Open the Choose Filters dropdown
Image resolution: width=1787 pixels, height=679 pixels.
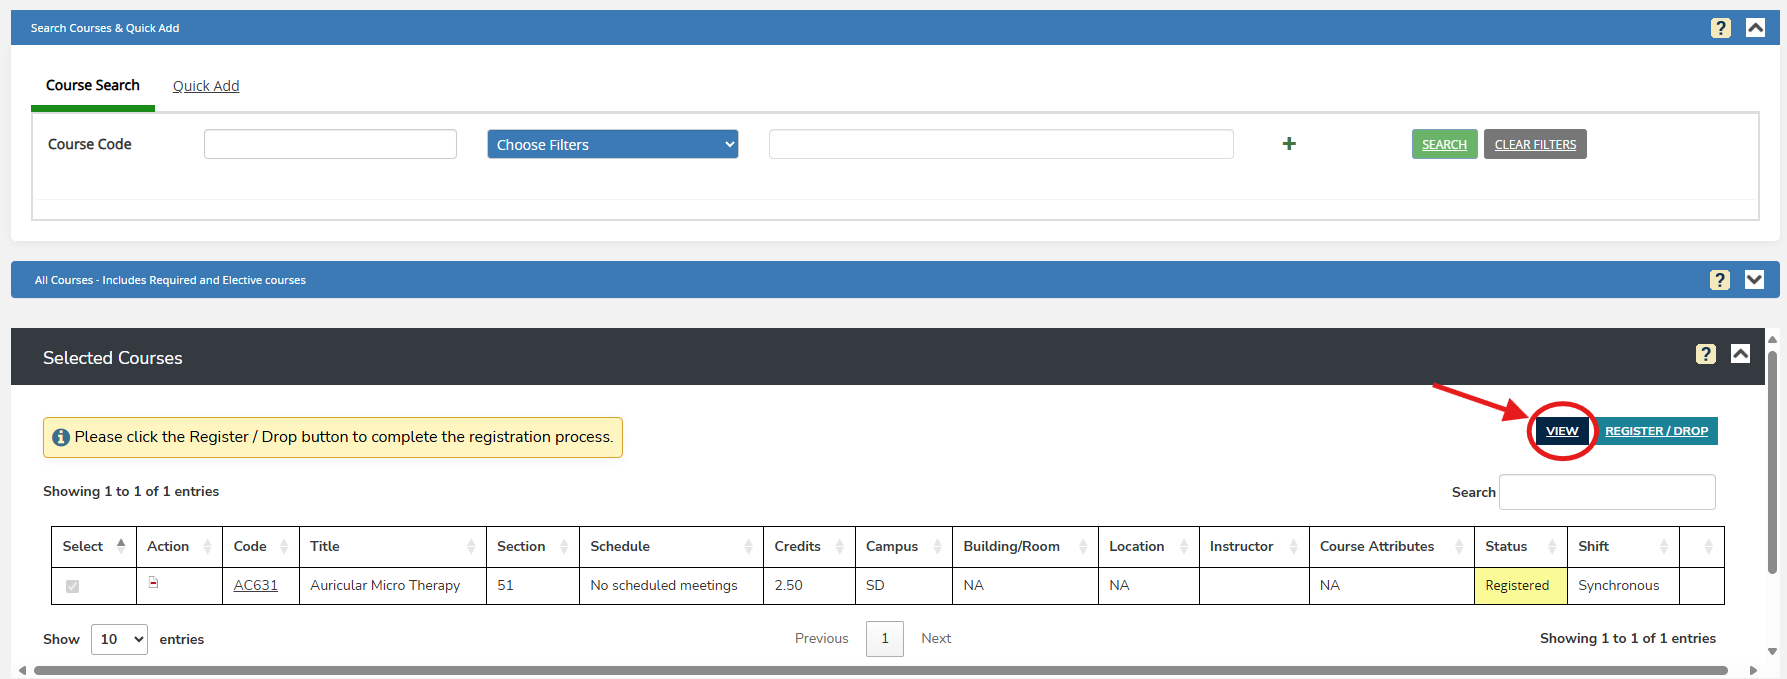612,144
